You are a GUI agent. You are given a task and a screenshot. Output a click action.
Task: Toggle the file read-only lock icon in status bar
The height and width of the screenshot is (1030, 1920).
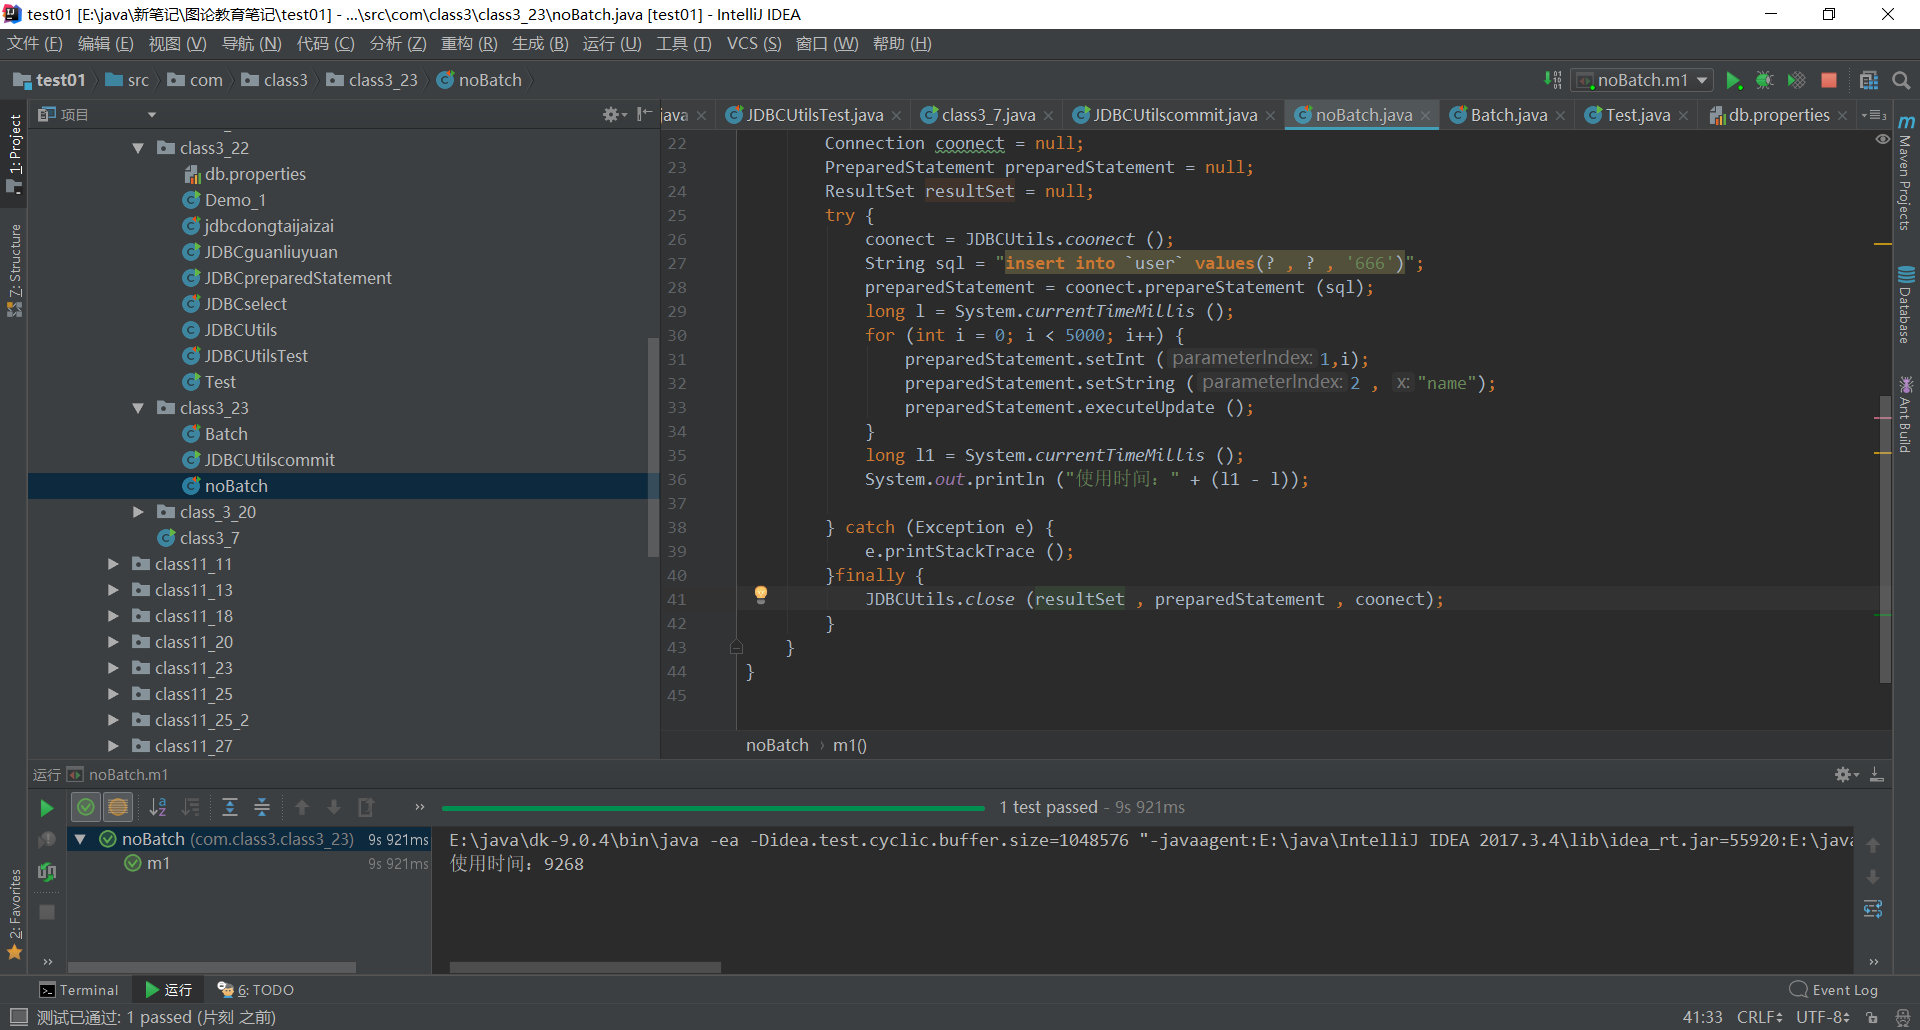[1871, 1017]
